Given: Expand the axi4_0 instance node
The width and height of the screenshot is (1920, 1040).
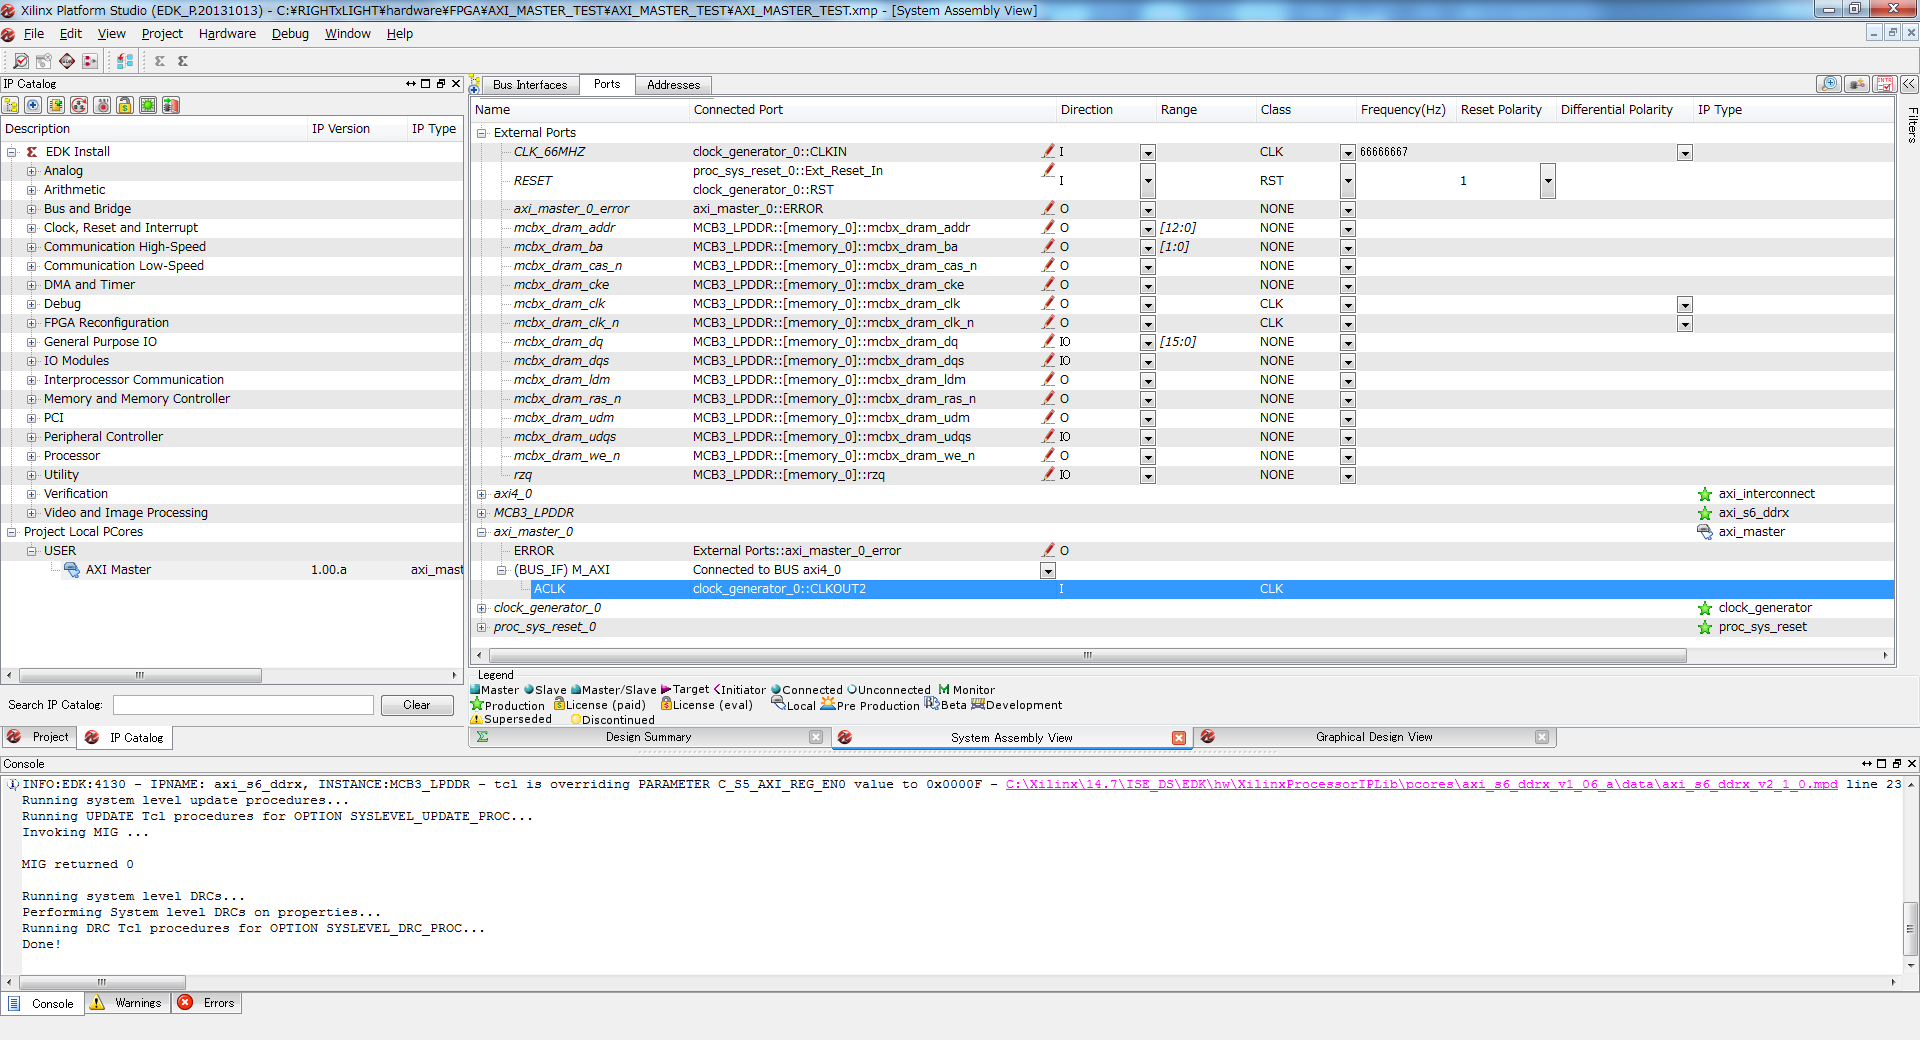Looking at the screenshot, I should 482,494.
